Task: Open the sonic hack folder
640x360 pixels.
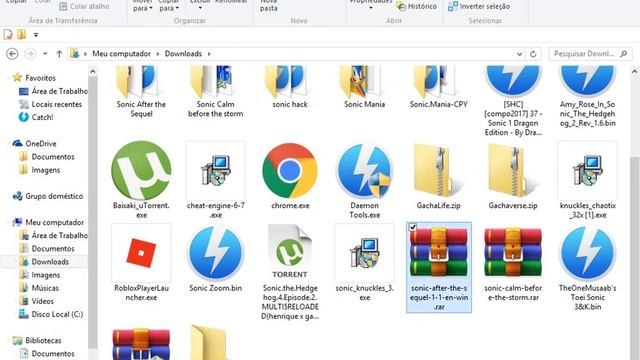Action: coord(290,82)
